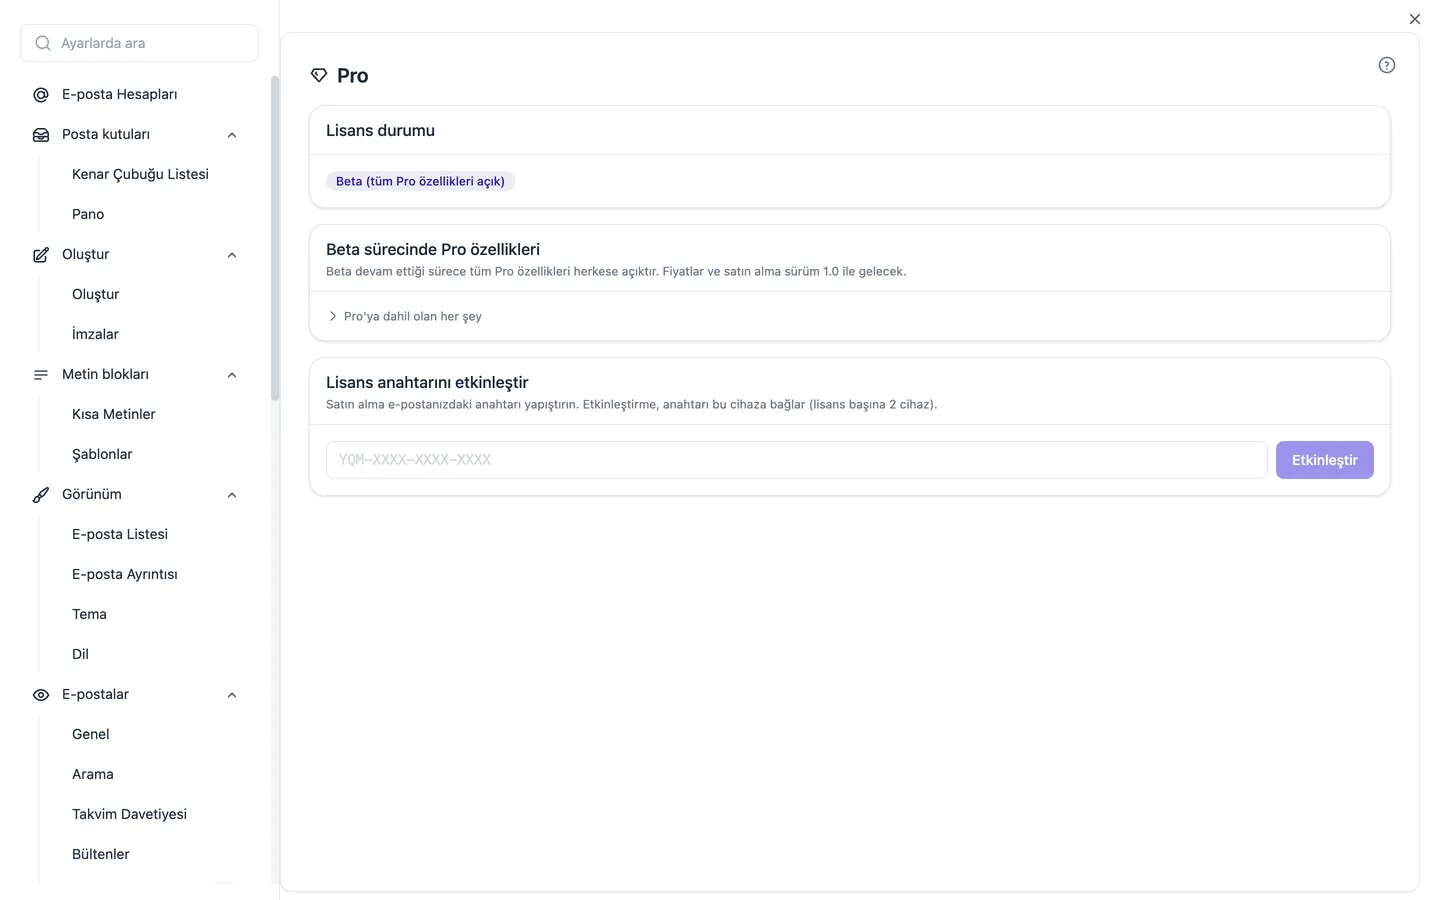Click the Beta license status badge

(420, 181)
